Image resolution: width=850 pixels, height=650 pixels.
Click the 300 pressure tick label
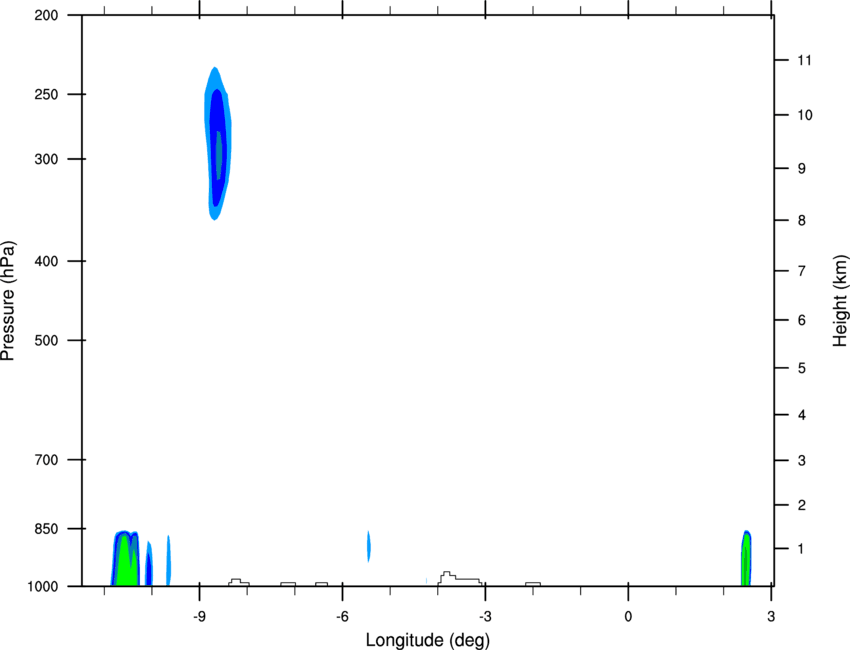[x=46, y=159]
